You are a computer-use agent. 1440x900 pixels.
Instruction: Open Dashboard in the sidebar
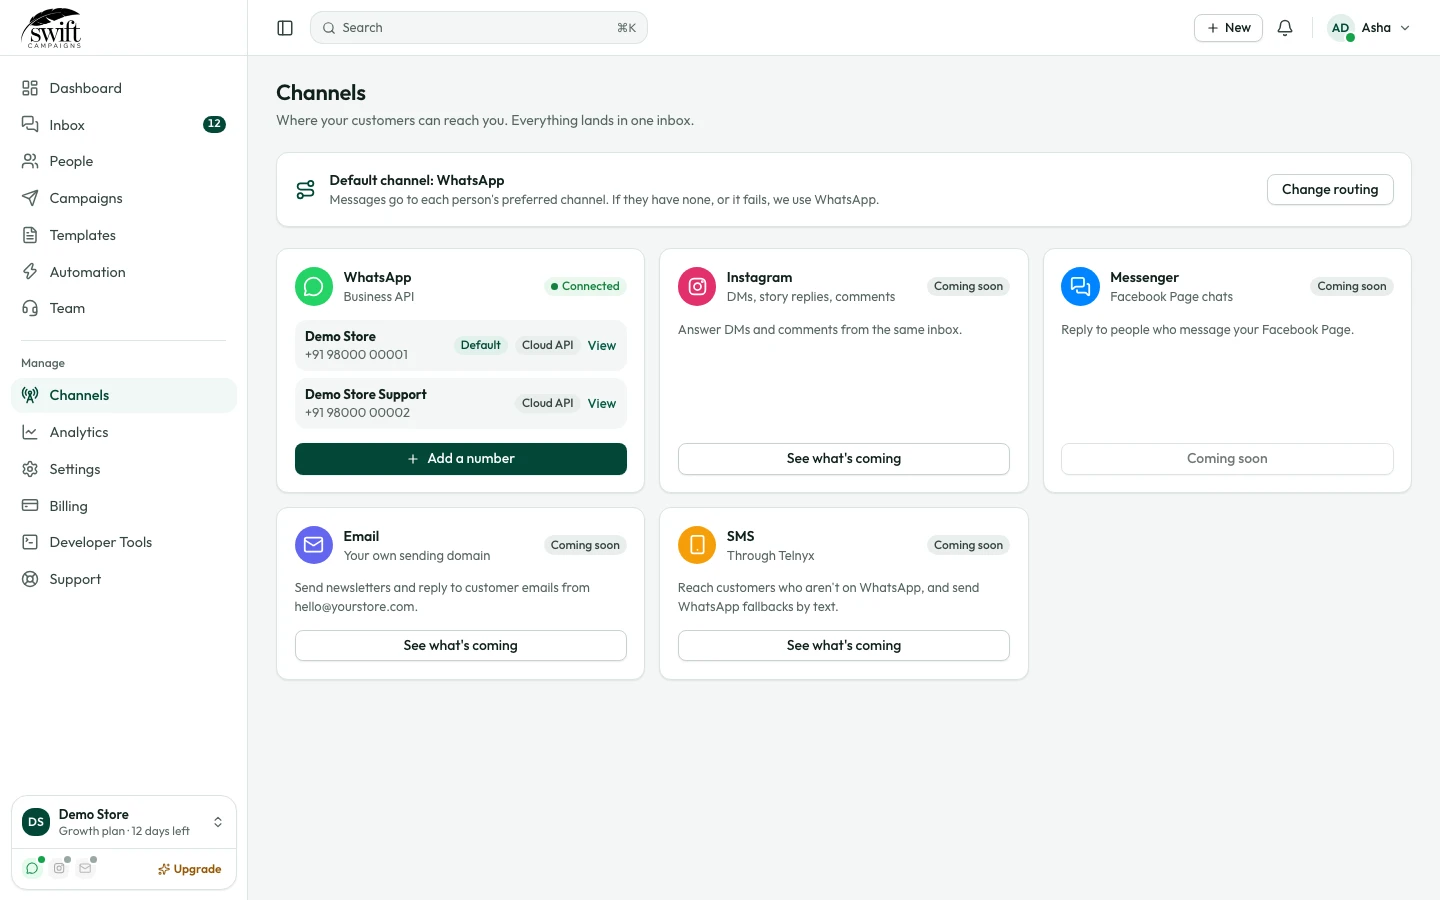124,88
